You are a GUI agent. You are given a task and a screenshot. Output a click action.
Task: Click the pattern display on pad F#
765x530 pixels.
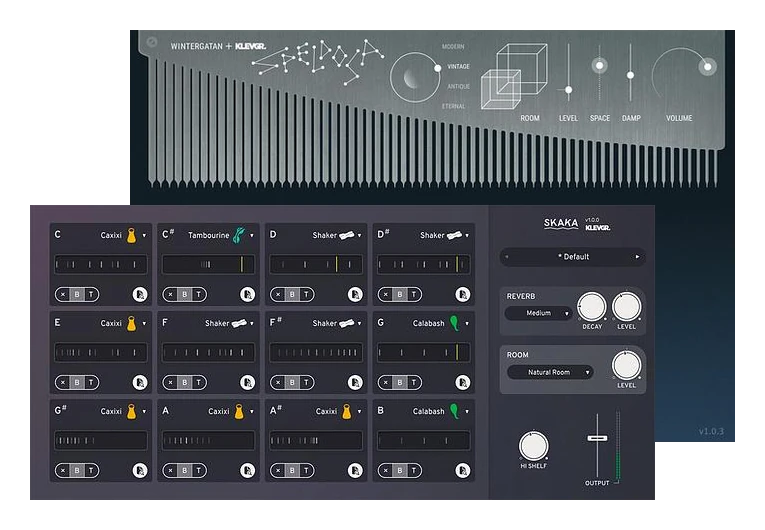(316, 352)
